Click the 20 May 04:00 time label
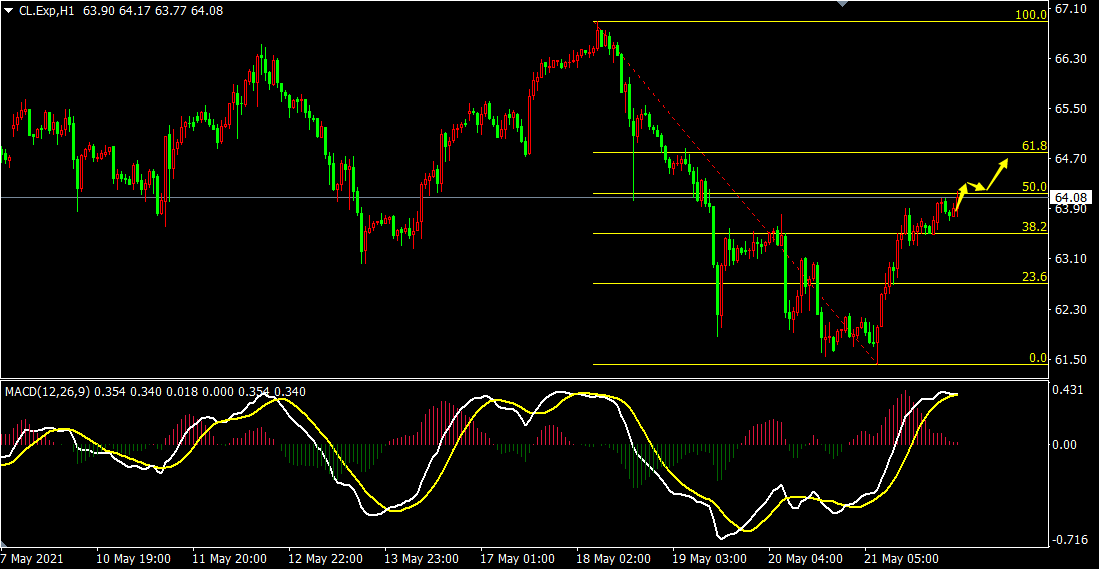 pos(805,558)
